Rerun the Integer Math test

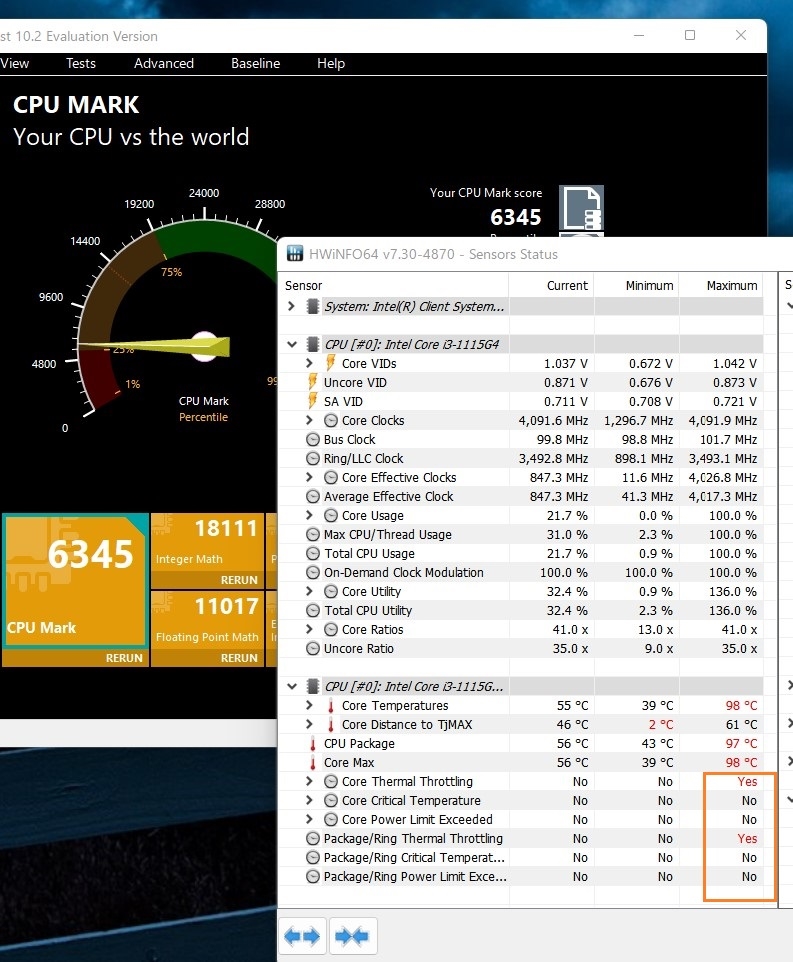[239, 580]
